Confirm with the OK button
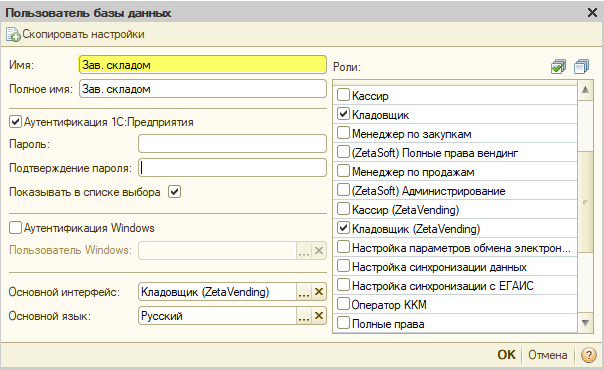This screenshot has height=370, width=604. (506, 355)
